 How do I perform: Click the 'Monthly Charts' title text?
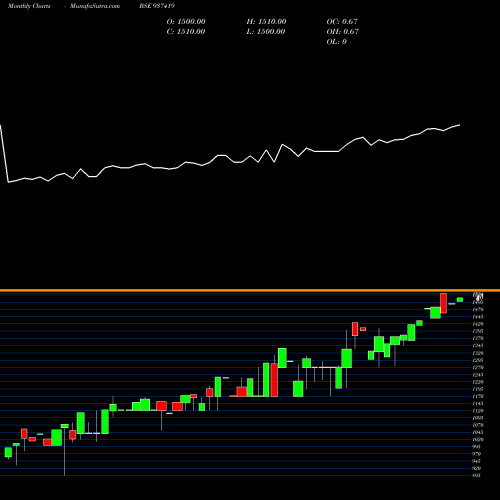pyautogui.click(x=29, y=6)
